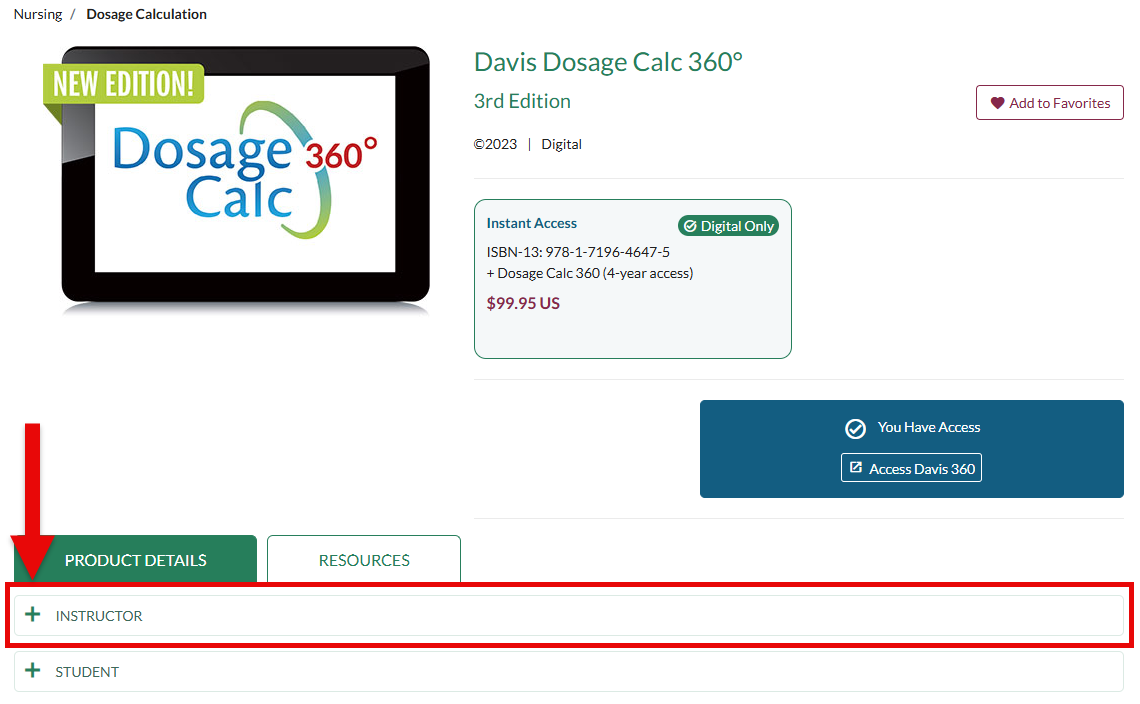
Task: Open the Nursing breadcrumb link
Action: [x=38, y=14]
